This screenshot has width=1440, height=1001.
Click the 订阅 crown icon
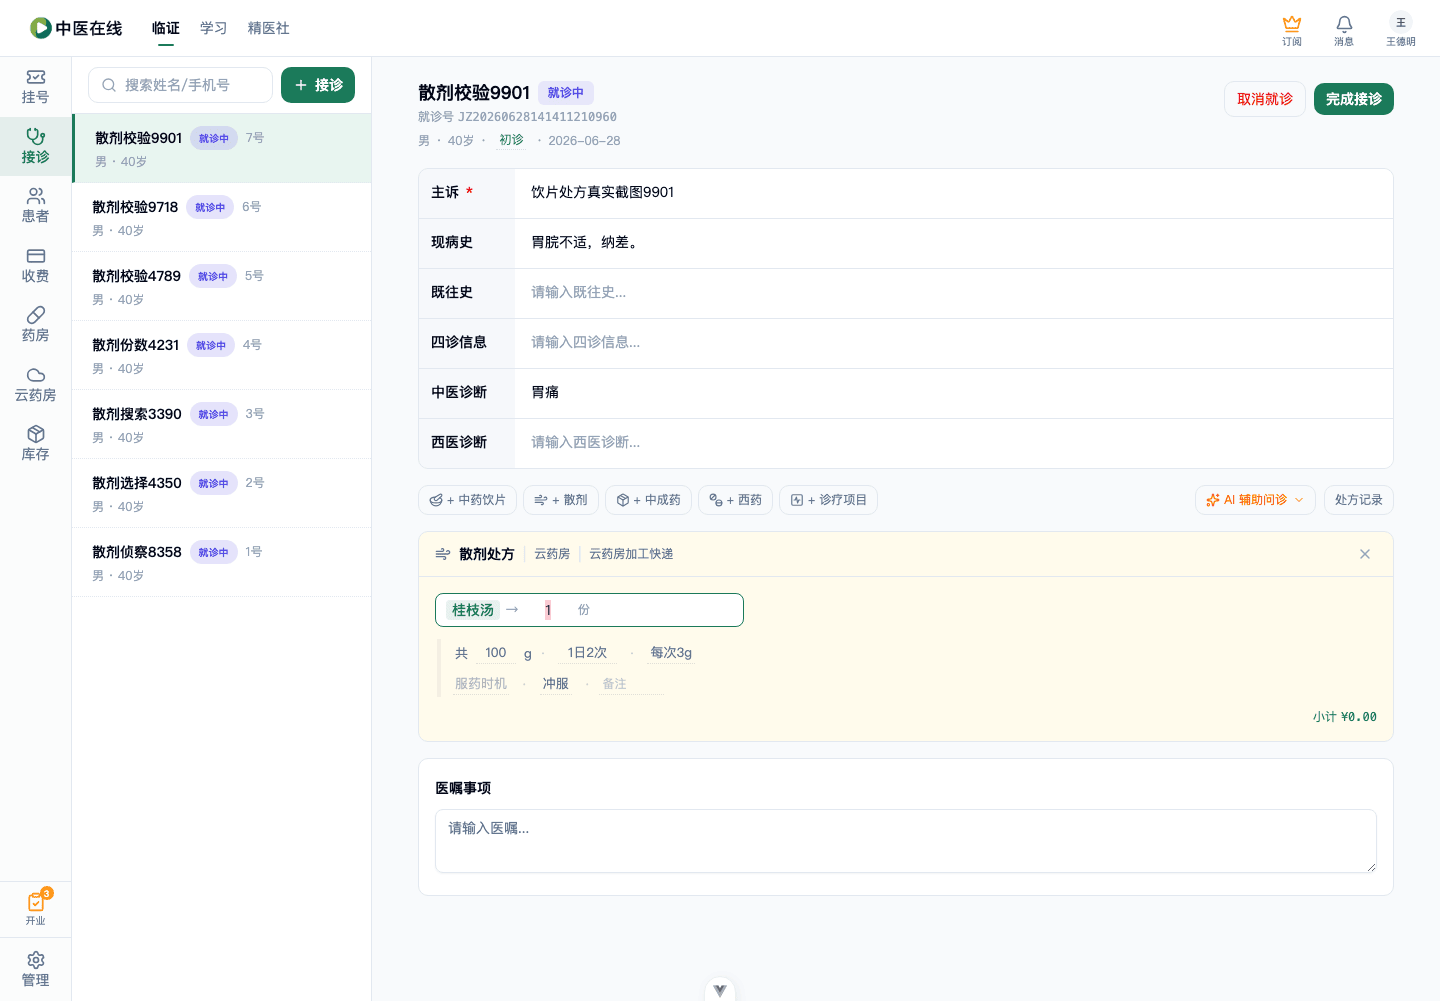coord(1292,30)
